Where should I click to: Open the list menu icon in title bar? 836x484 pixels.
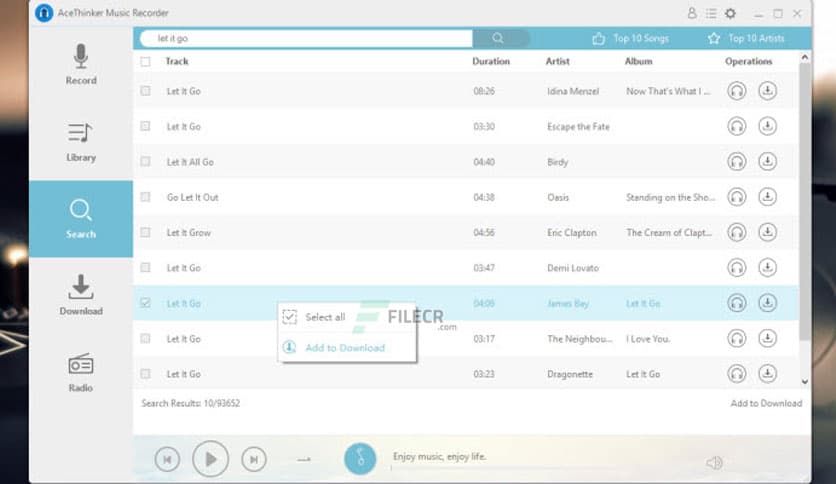click(x=711, y=13)
